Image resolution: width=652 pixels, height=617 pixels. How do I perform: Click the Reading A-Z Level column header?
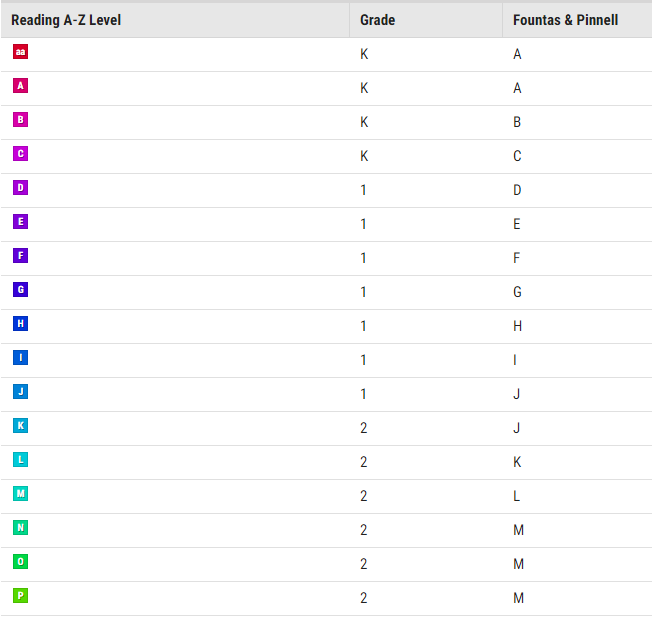coord(66,20)
